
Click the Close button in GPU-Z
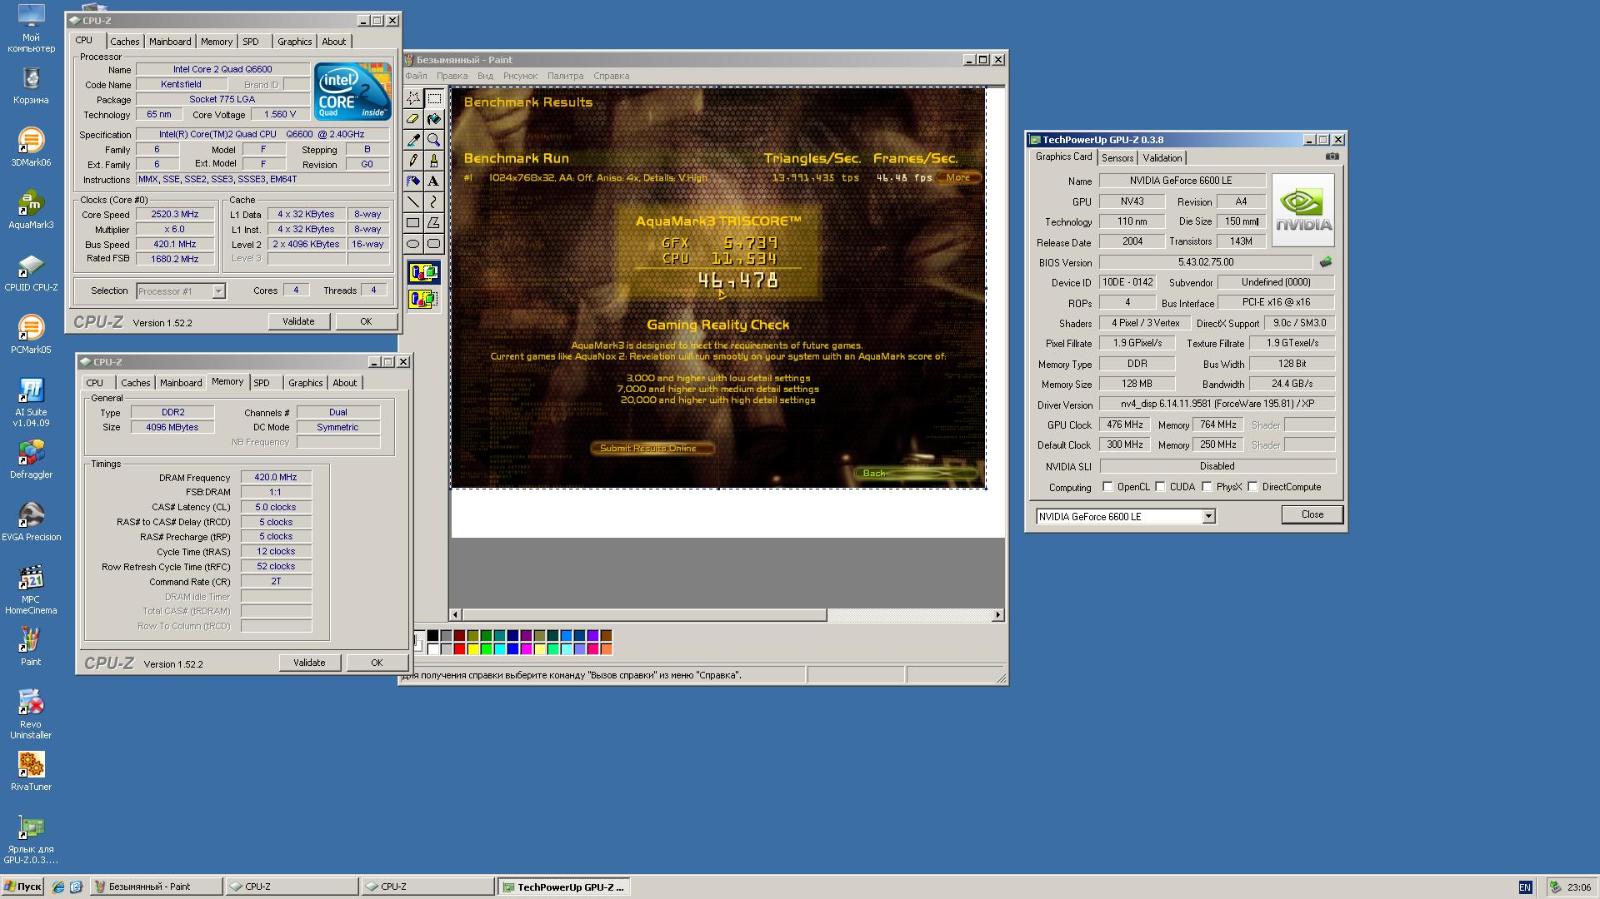[1312, 514]
